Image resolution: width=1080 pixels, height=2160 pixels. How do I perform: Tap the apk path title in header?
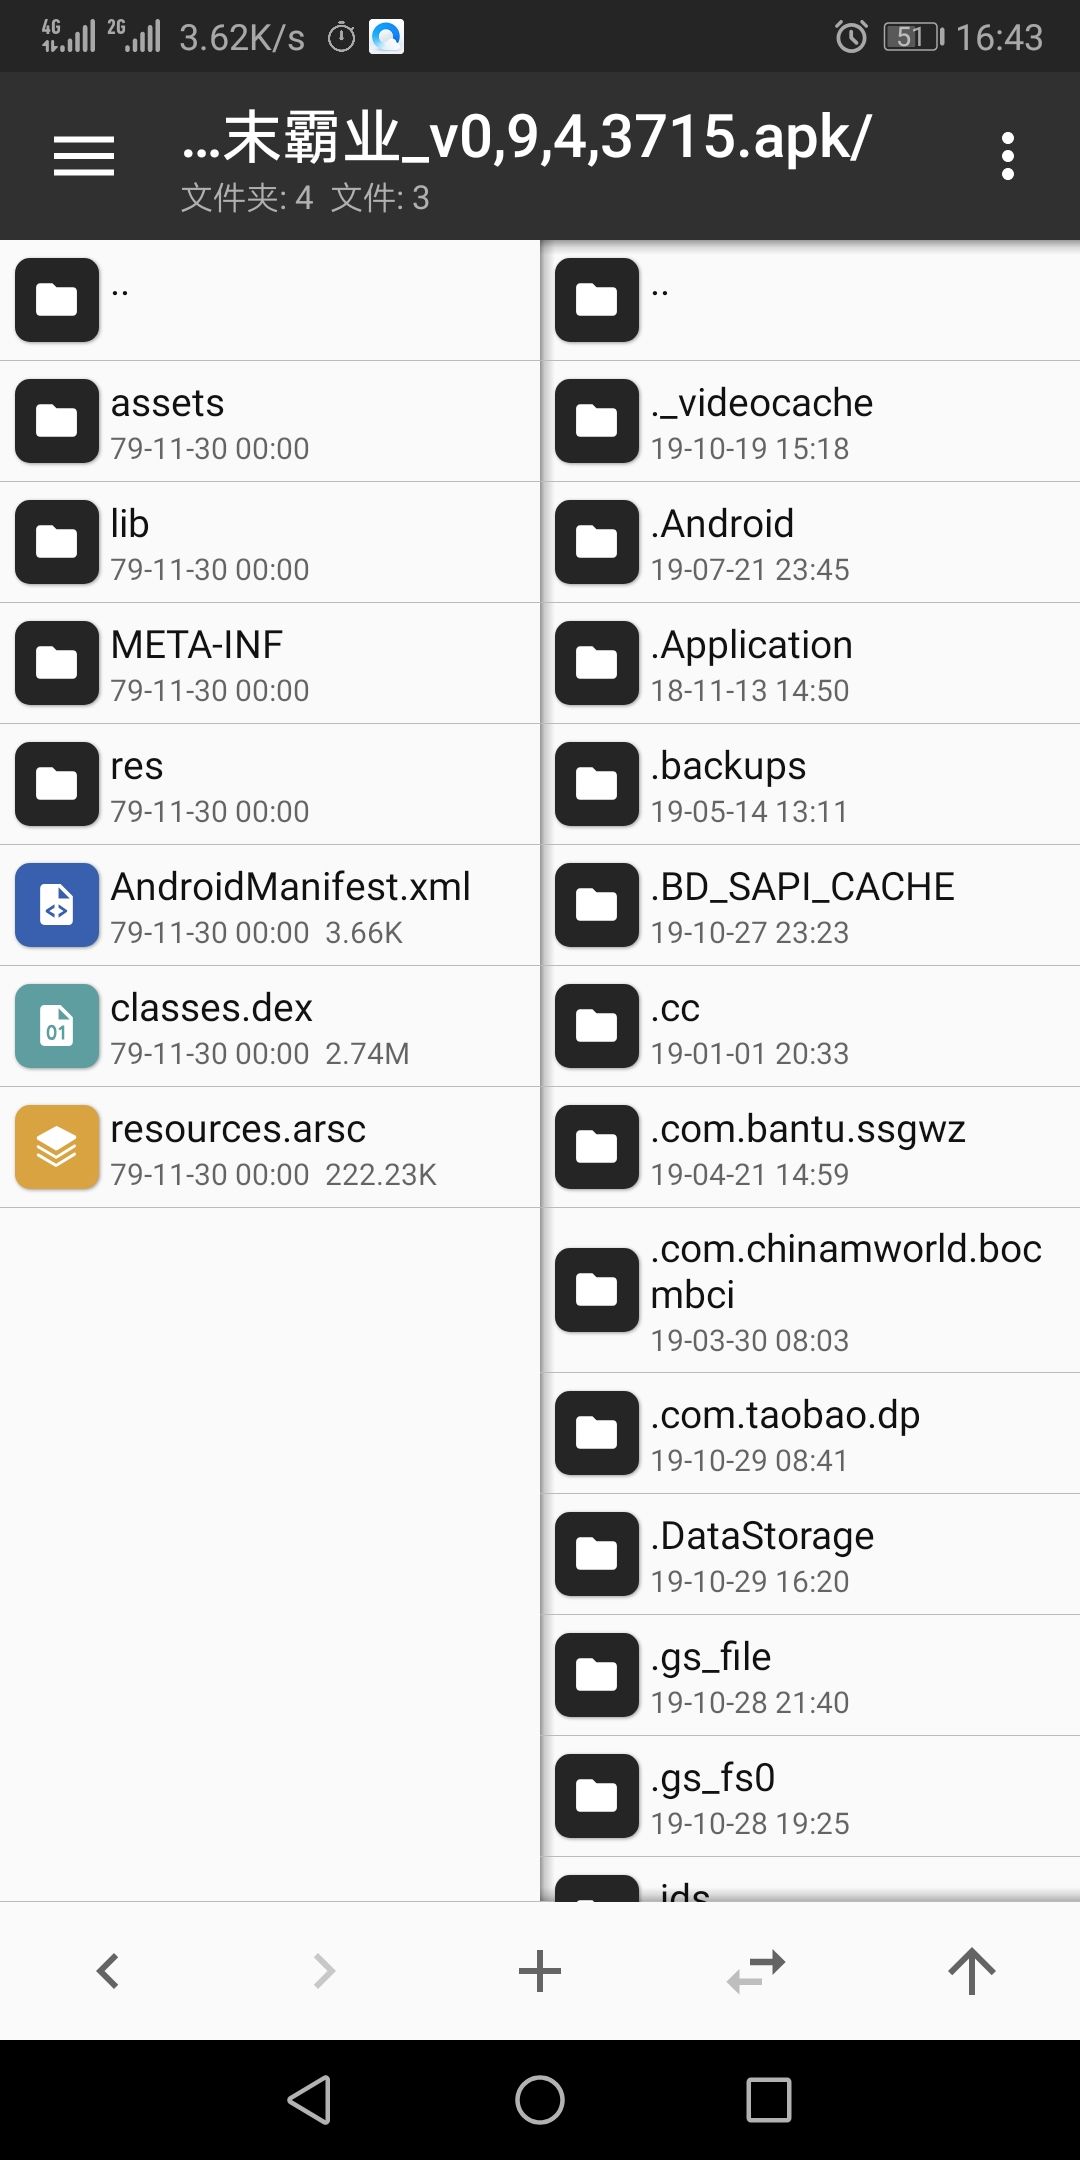526,140
